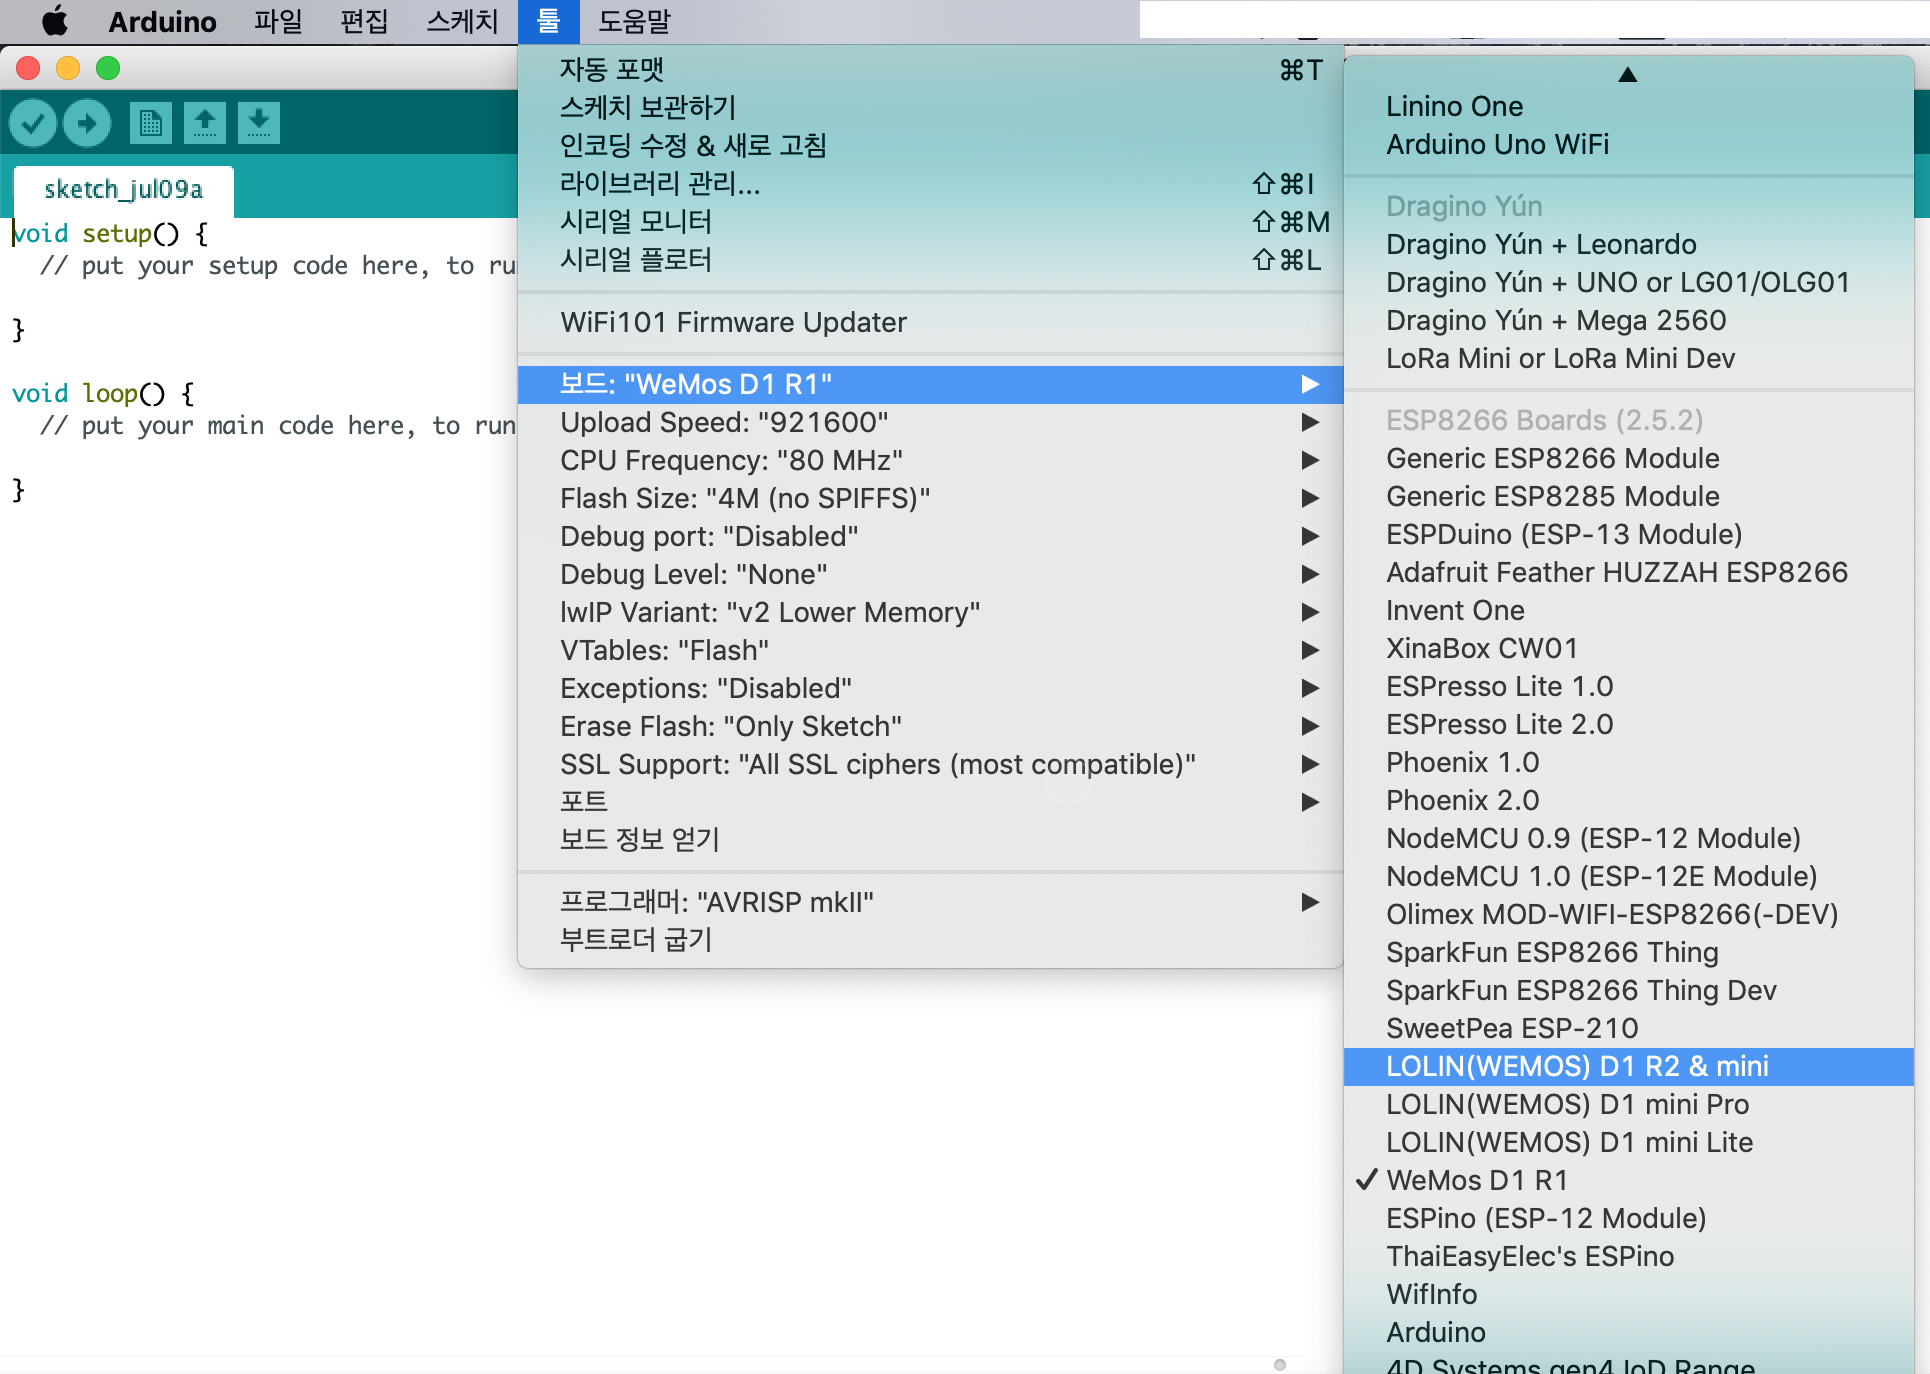Viewport: 1930px width, 1374px height.
Task: Select ESPresso Lite 2.0
Action: pos(1628,724)
